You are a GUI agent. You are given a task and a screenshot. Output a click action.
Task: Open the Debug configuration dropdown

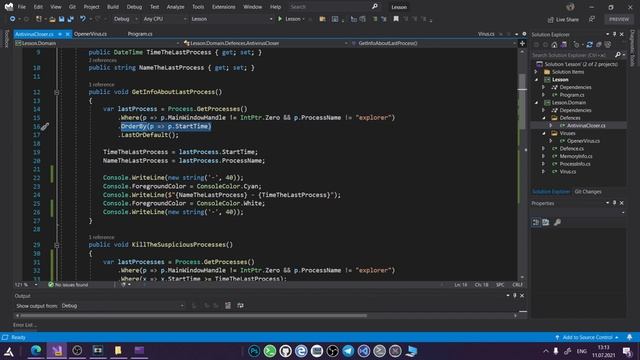125,19
